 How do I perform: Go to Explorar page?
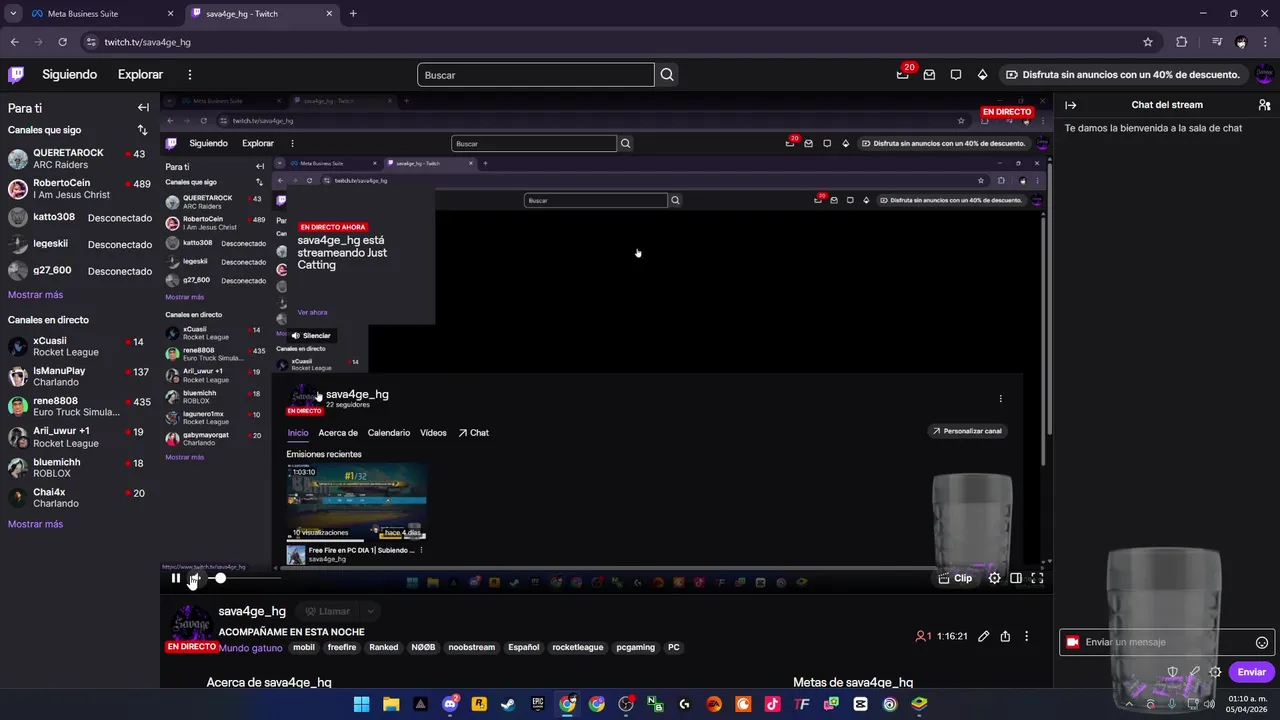[140, 75]
